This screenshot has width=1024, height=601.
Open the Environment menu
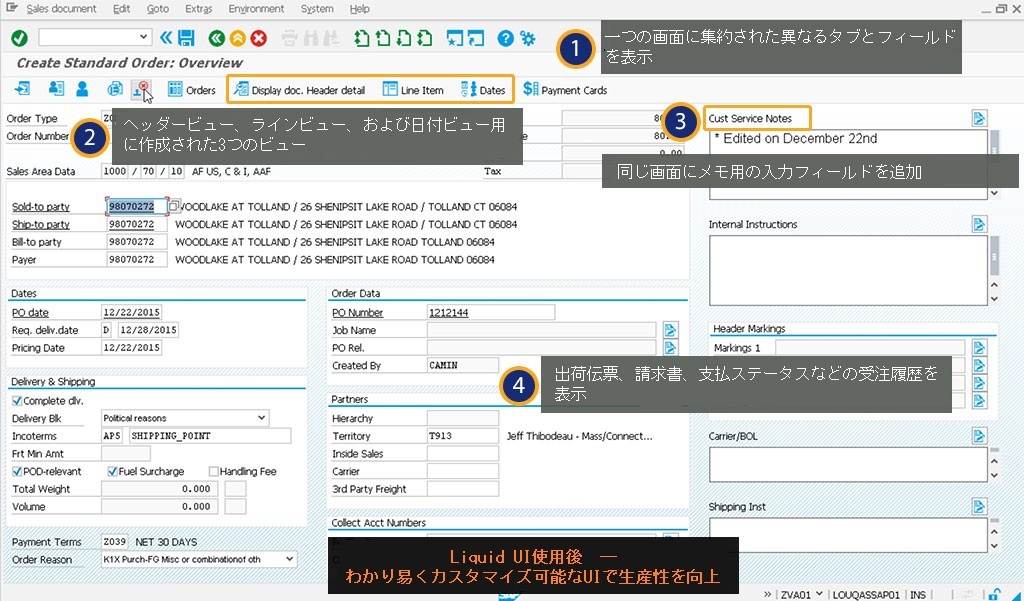256,9
